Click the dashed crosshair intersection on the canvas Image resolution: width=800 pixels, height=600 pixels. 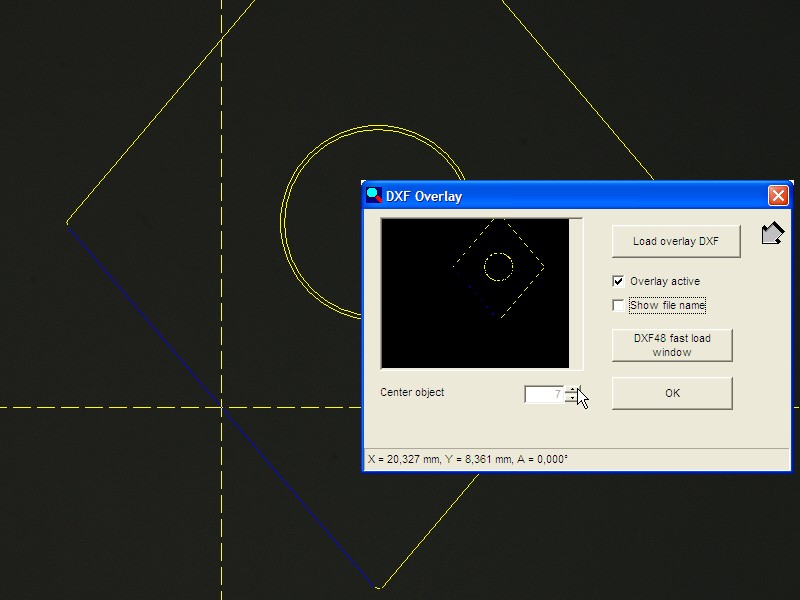click(x=222, y=407)
